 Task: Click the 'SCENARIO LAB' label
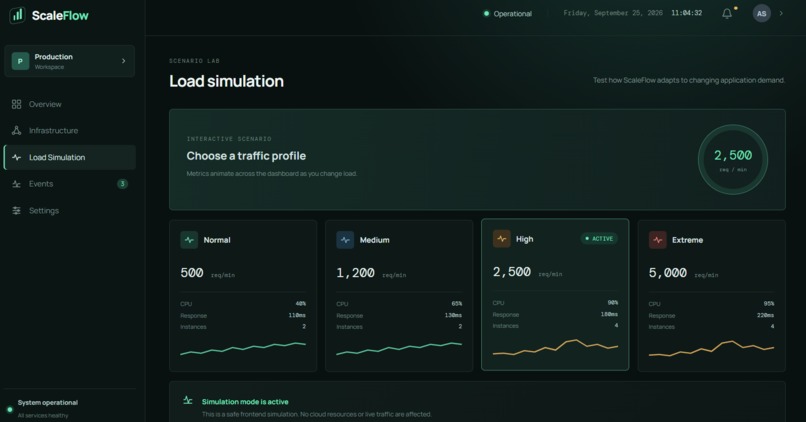[x=194, y=61]
